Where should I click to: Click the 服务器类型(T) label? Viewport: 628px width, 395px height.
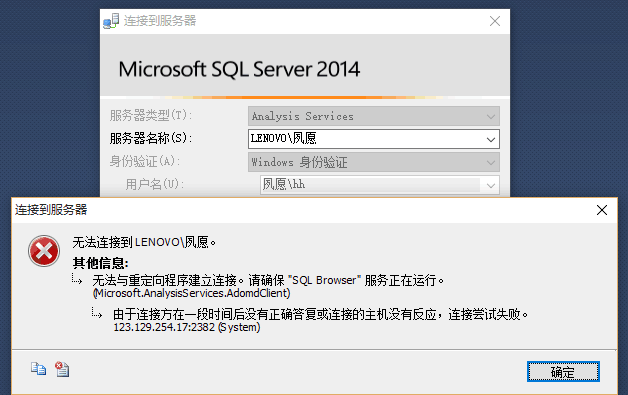(x=151, y=115)
